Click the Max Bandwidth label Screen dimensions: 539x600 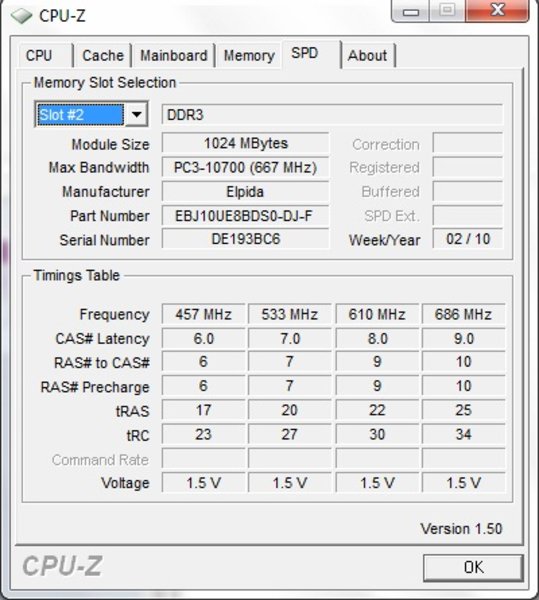pos(99,168)
